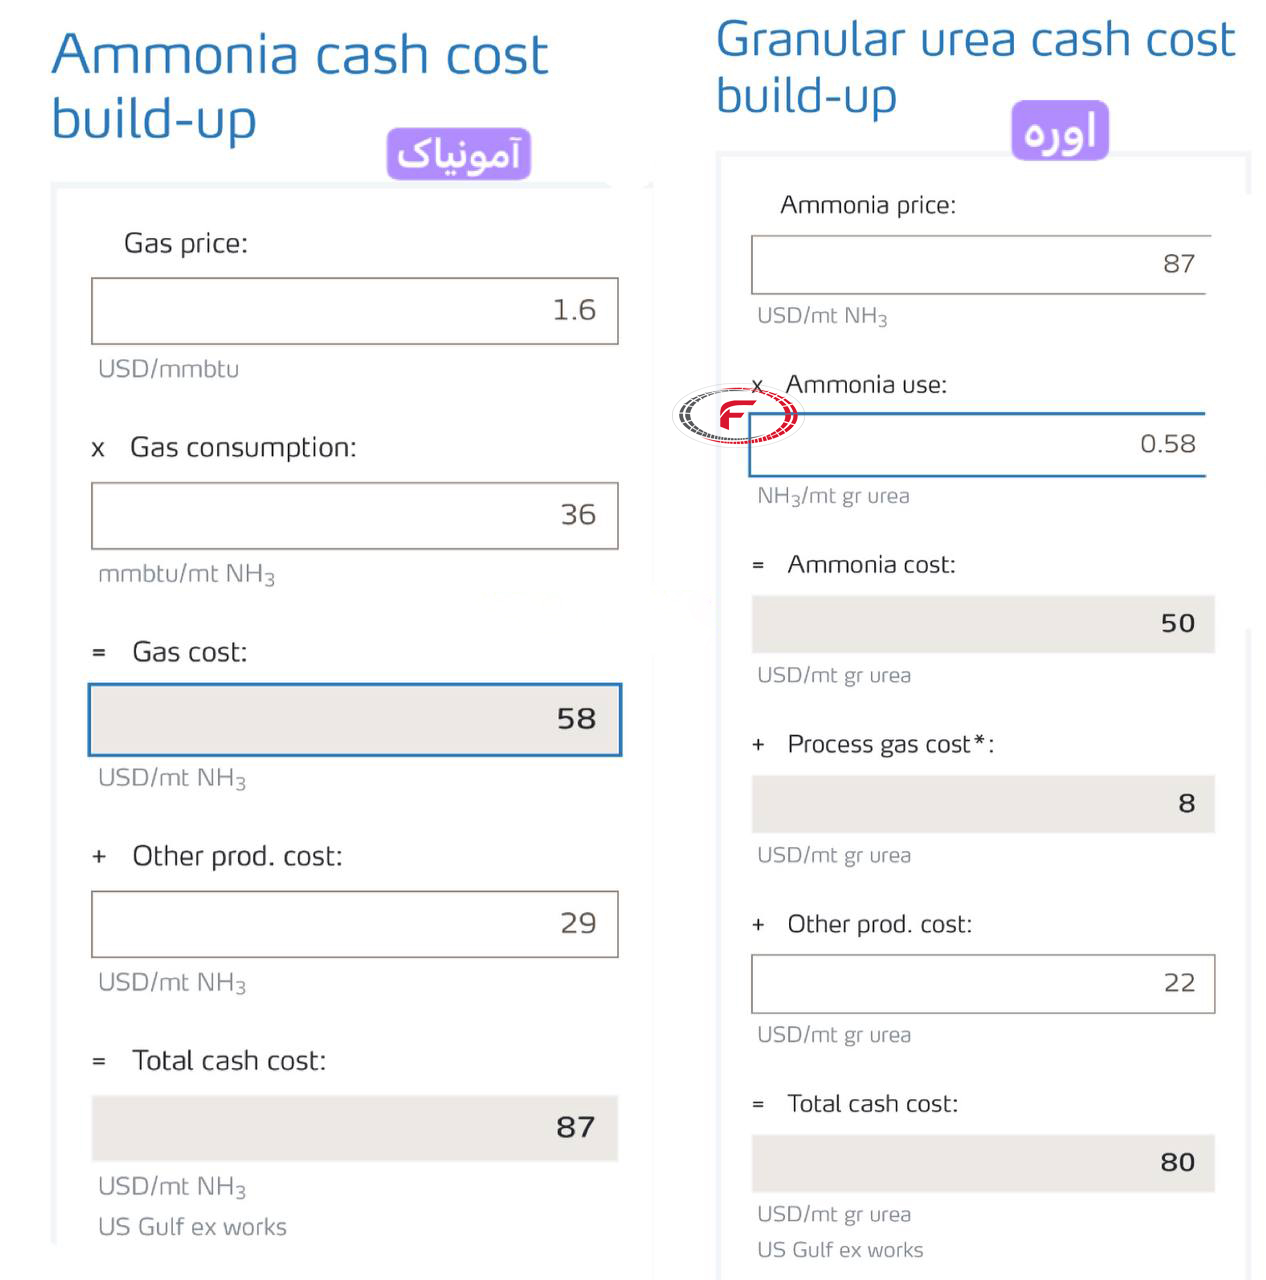This screenshot has width=1266, height=1280.
Task: Click the Process gas cost asterisk label
Action: point(890,744)
